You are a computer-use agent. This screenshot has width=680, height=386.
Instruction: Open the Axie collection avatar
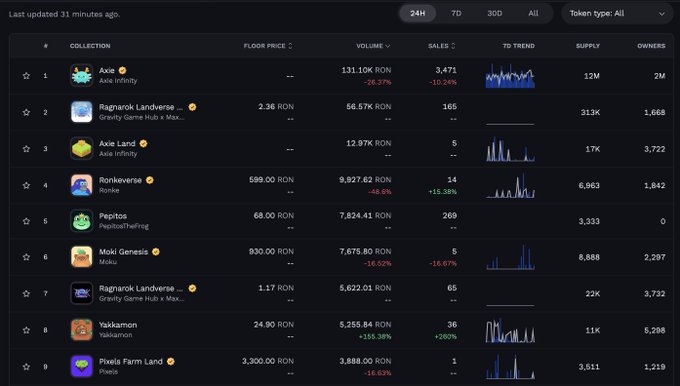pos(82,75)
